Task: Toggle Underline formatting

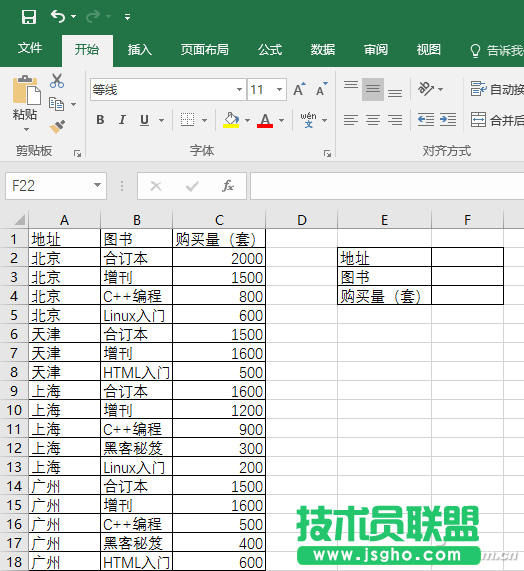Action: [145, 120]
